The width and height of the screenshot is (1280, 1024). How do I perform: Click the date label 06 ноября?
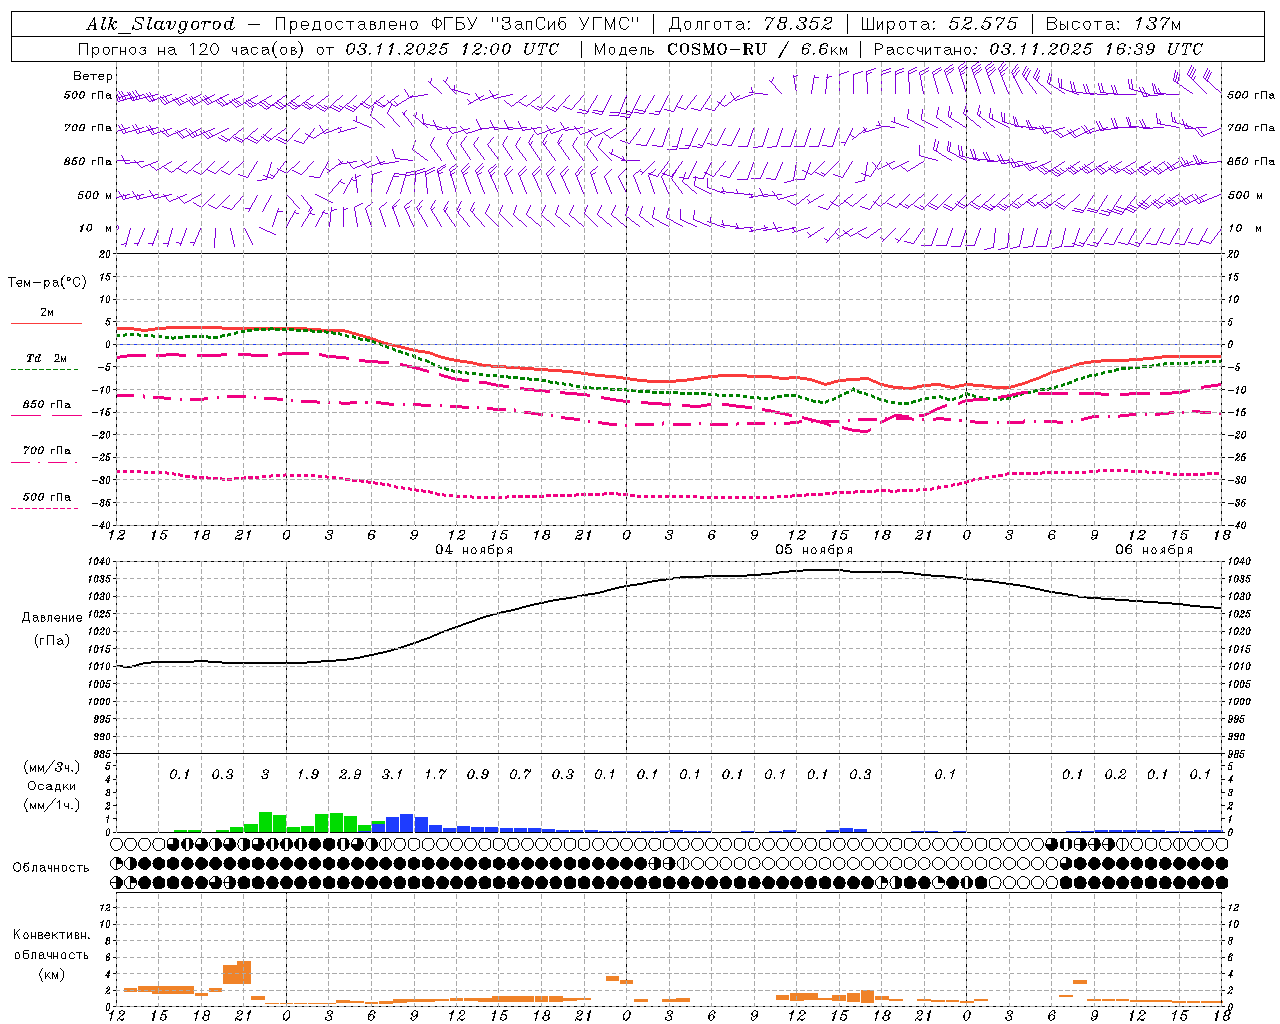click(x=1154, y=550)
